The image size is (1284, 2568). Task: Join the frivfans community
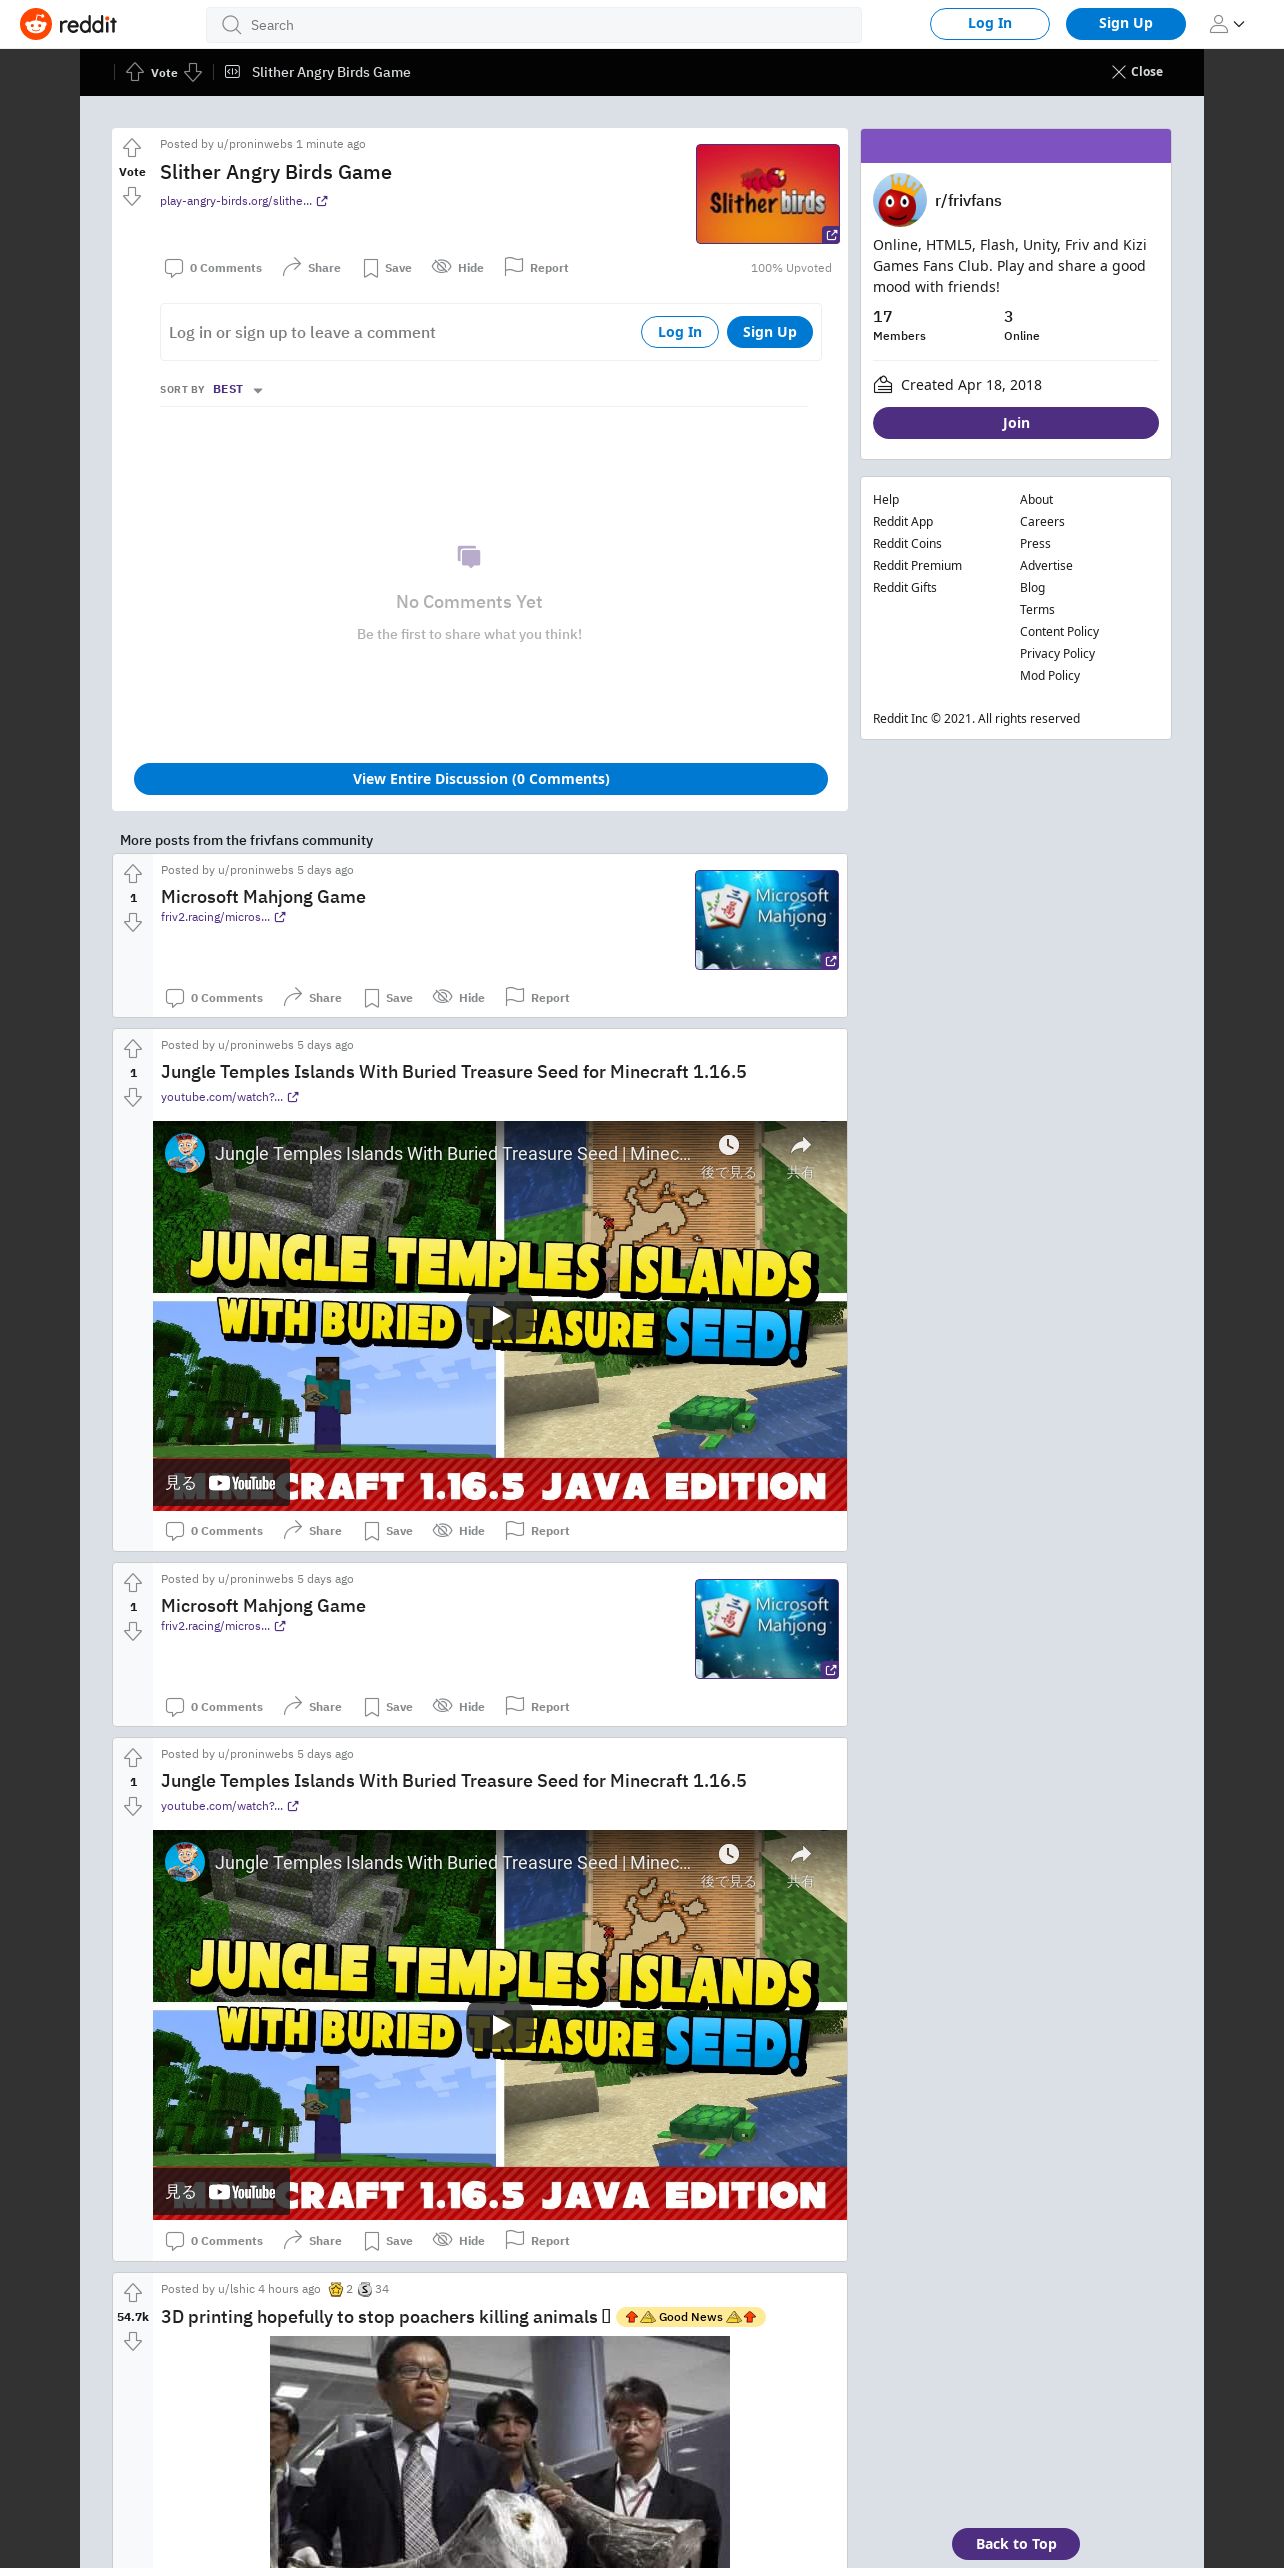[x=1016, y=423]
